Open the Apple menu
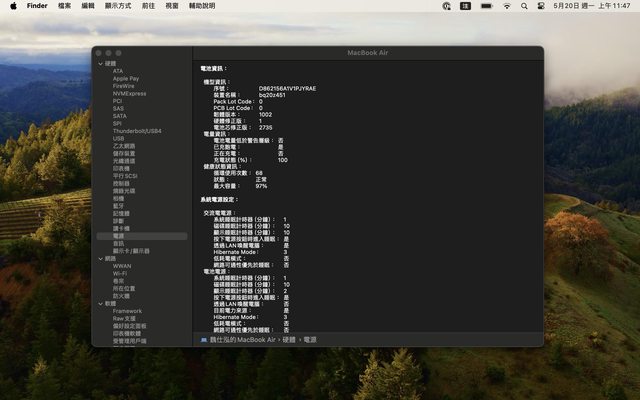 click(x=13, y=6)
